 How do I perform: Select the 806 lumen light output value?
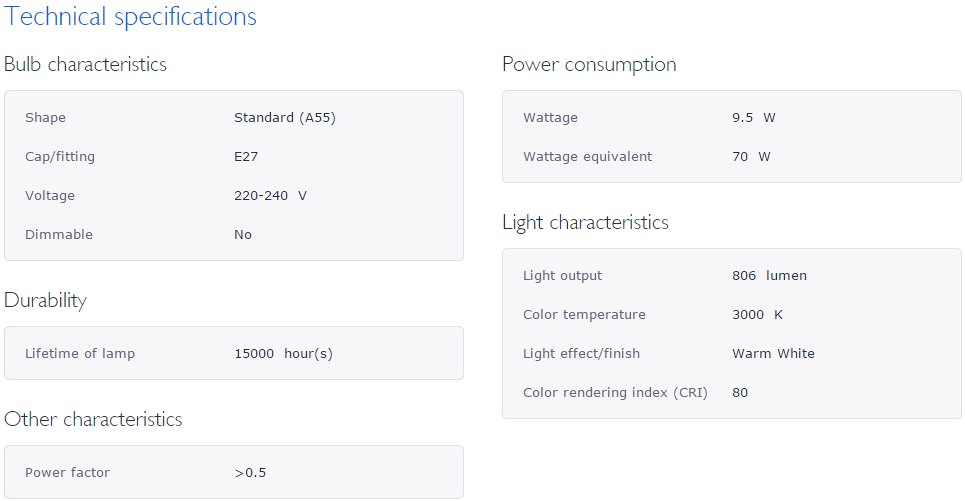click(769, 276)
